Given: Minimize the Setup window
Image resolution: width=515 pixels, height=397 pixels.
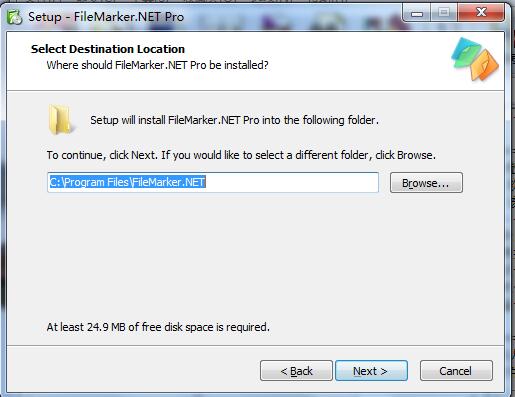Looking at the screenshot, I should tap(417, 13).
